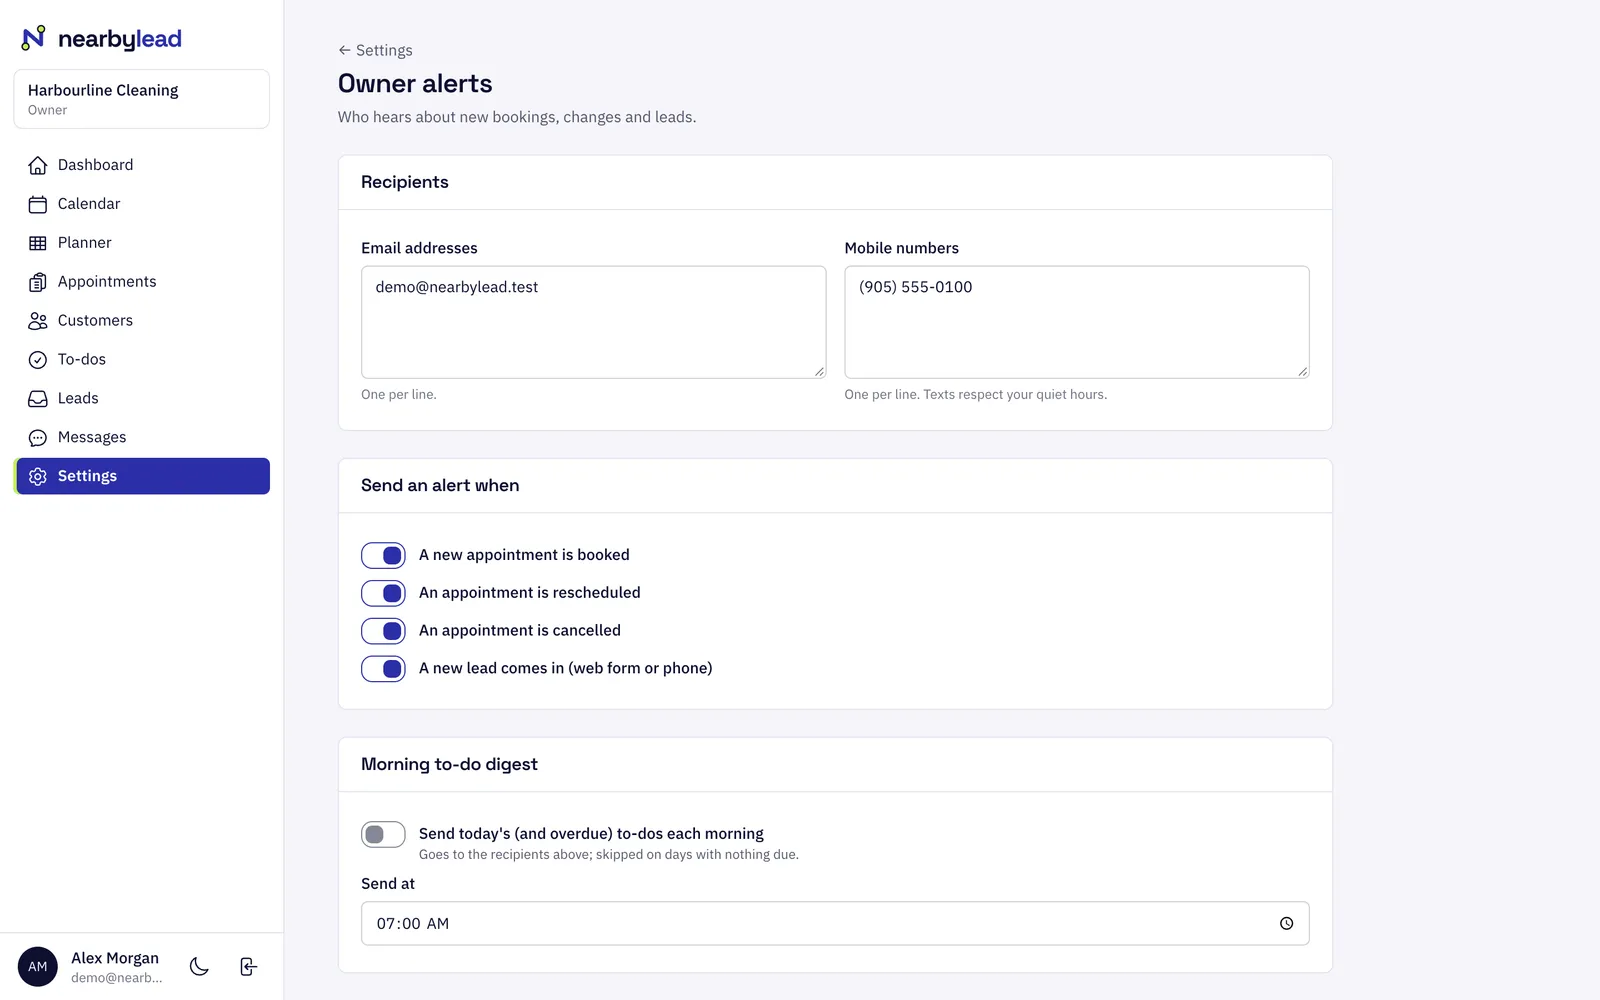Click the Leads inbox icon
The width and height of the screenshot is (1600, 1000).
pos(38,399)
